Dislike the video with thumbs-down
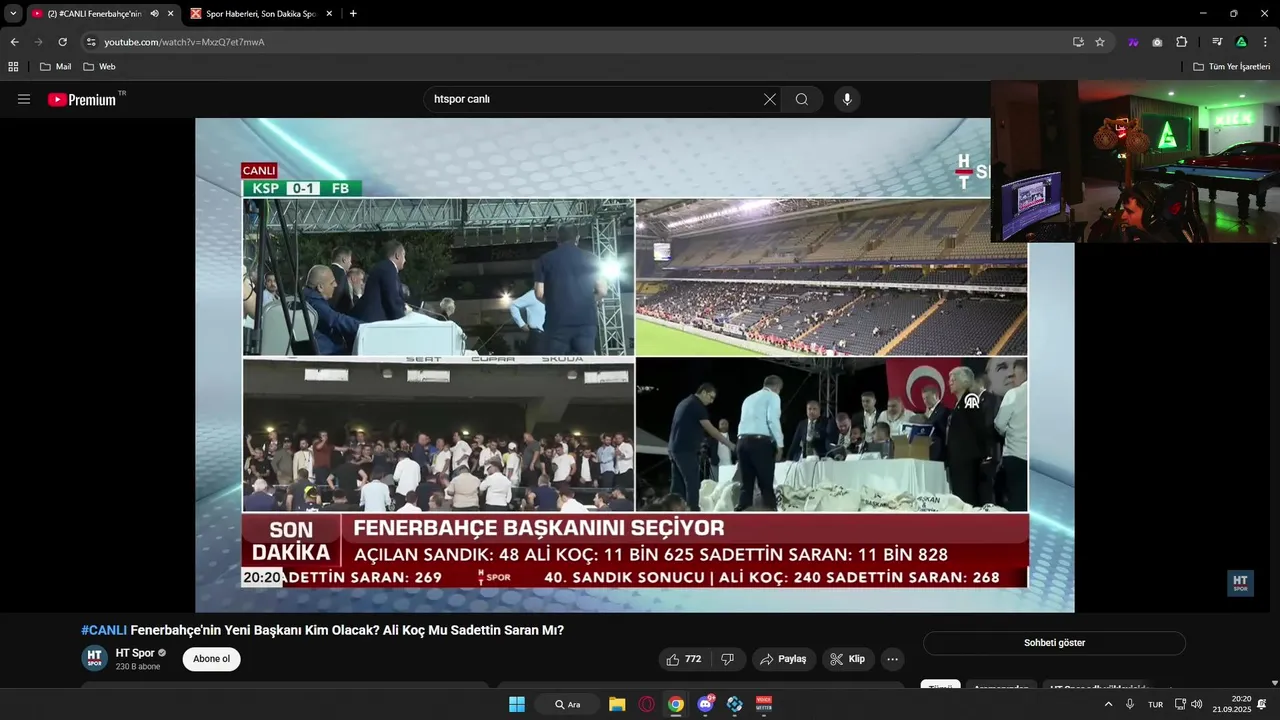1280x720 pixels. (x=728, y=659)
